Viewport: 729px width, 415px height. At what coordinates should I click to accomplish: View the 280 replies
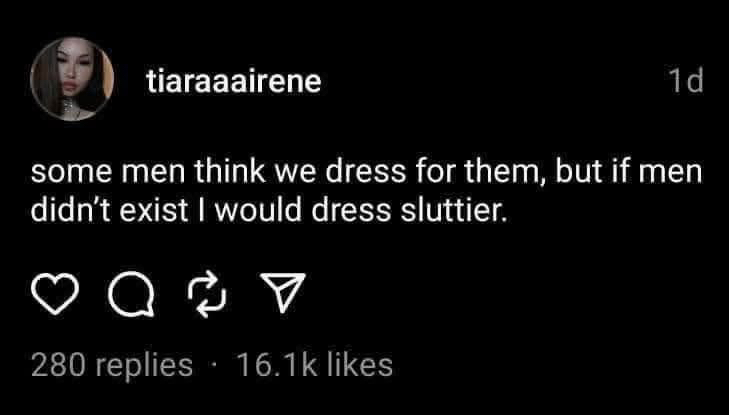[x=112, y=366]
